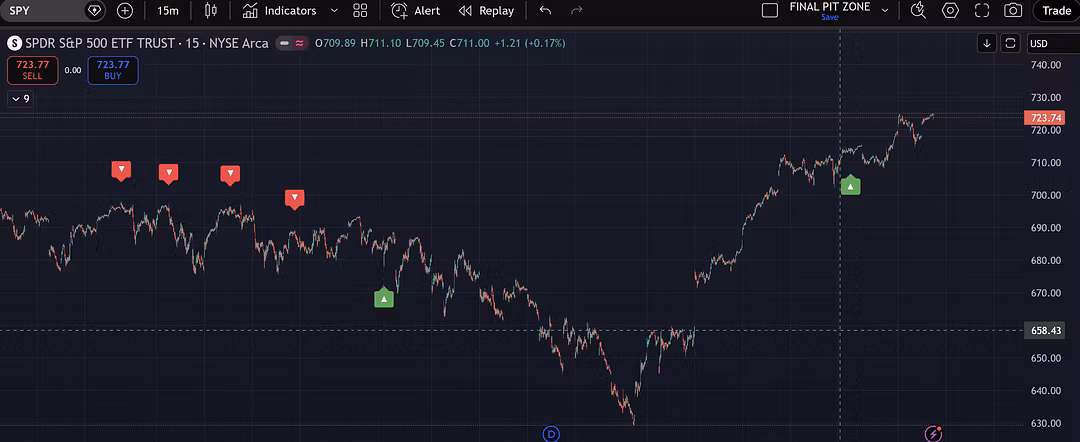The image size is (1080, 442).
Task: Enter fullscreen mode
Action: tap(982, 10)
